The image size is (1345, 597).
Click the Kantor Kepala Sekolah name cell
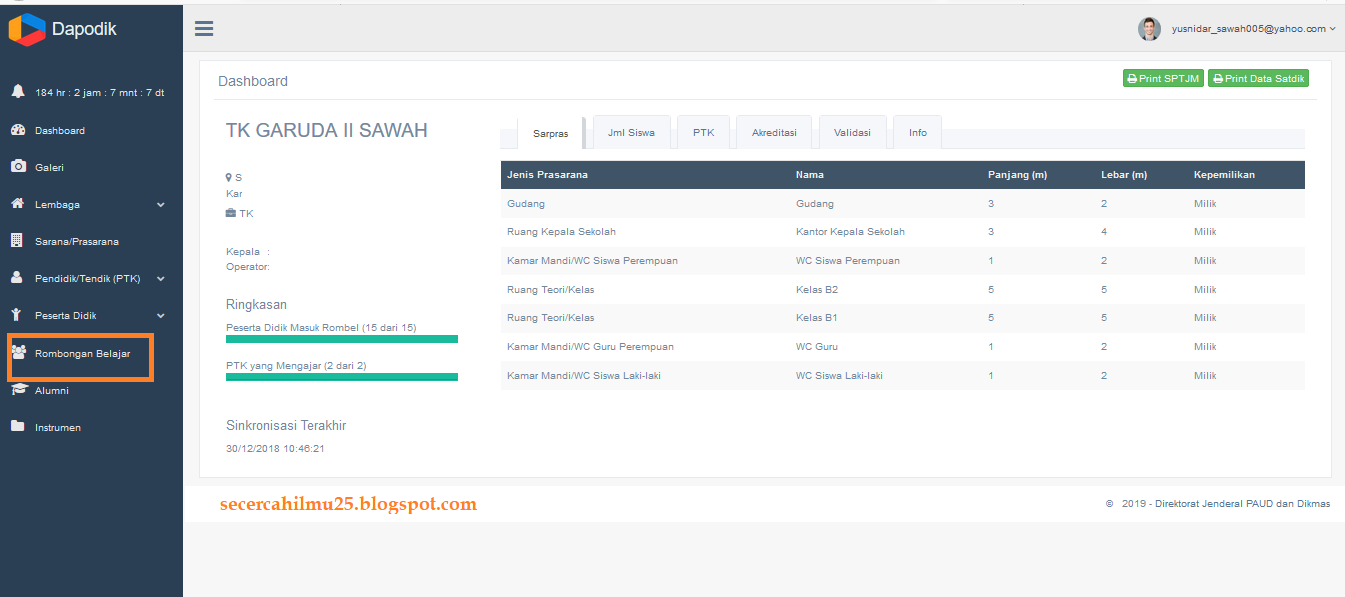tap(850, 232)
